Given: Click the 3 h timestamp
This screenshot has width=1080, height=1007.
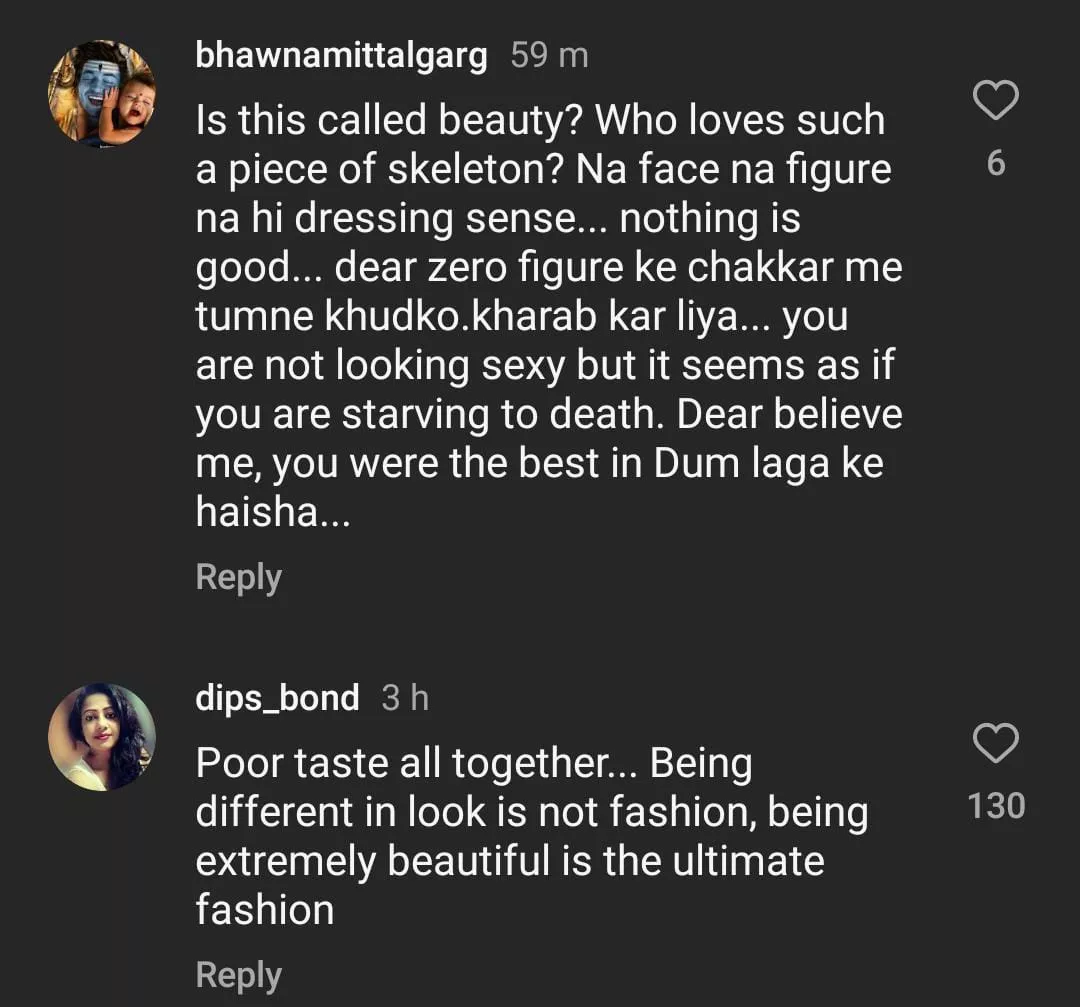Looking at the screenshot, I should (x=405, y=698).
